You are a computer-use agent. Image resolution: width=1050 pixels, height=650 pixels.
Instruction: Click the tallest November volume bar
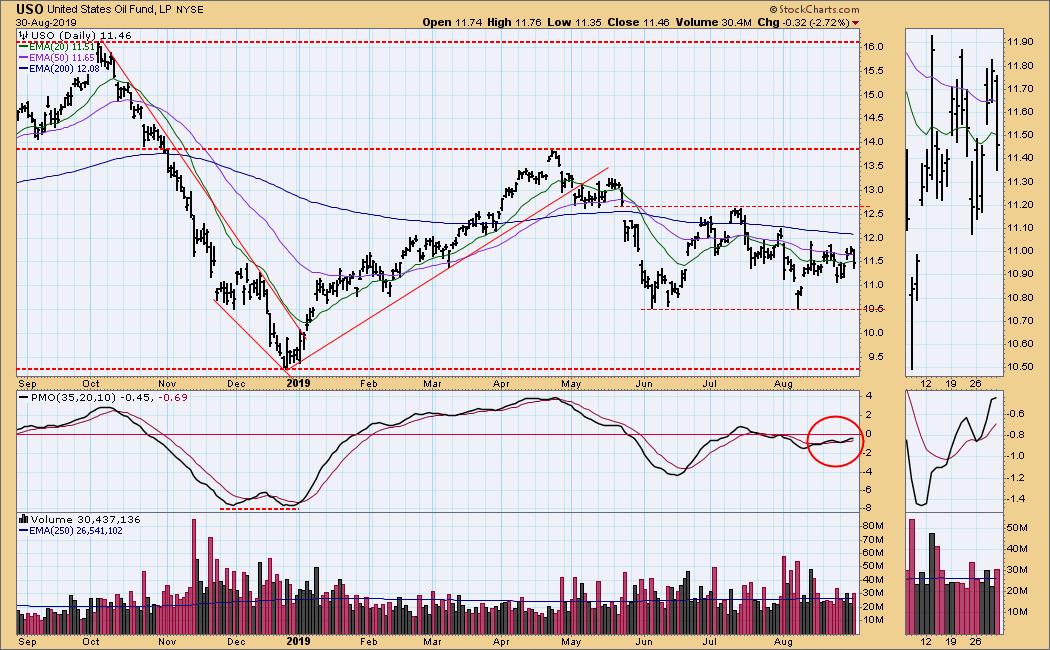[x=195, y=577]
